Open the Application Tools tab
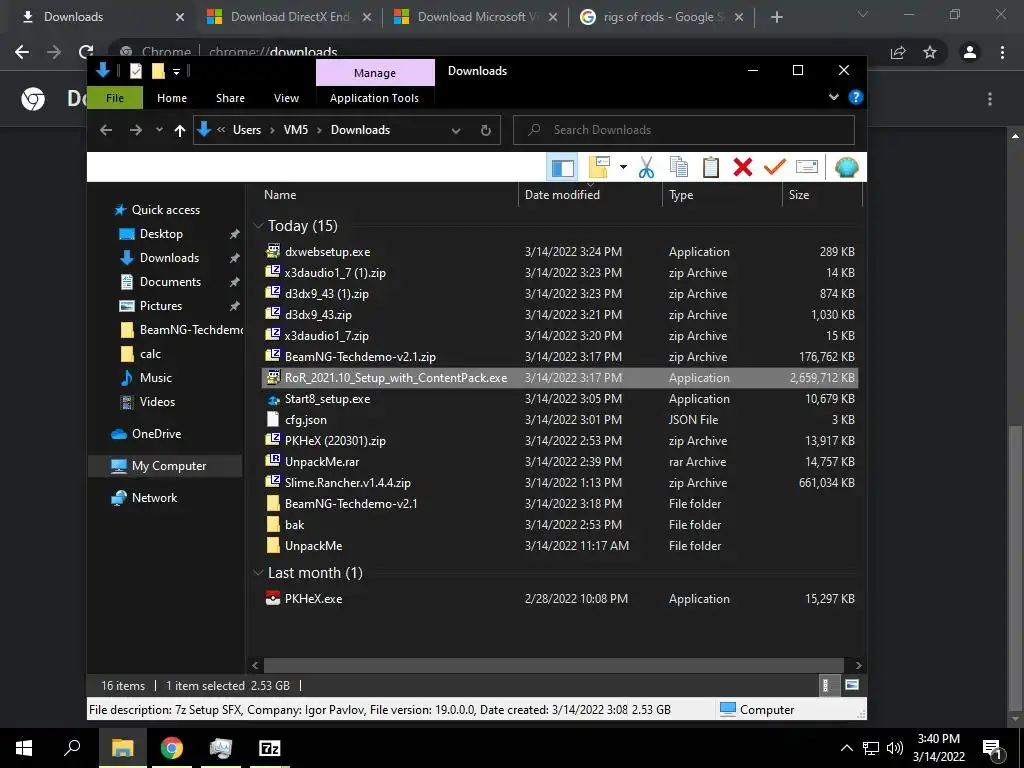This screenshot has height=768, width=1024. (x=374, y=98)
